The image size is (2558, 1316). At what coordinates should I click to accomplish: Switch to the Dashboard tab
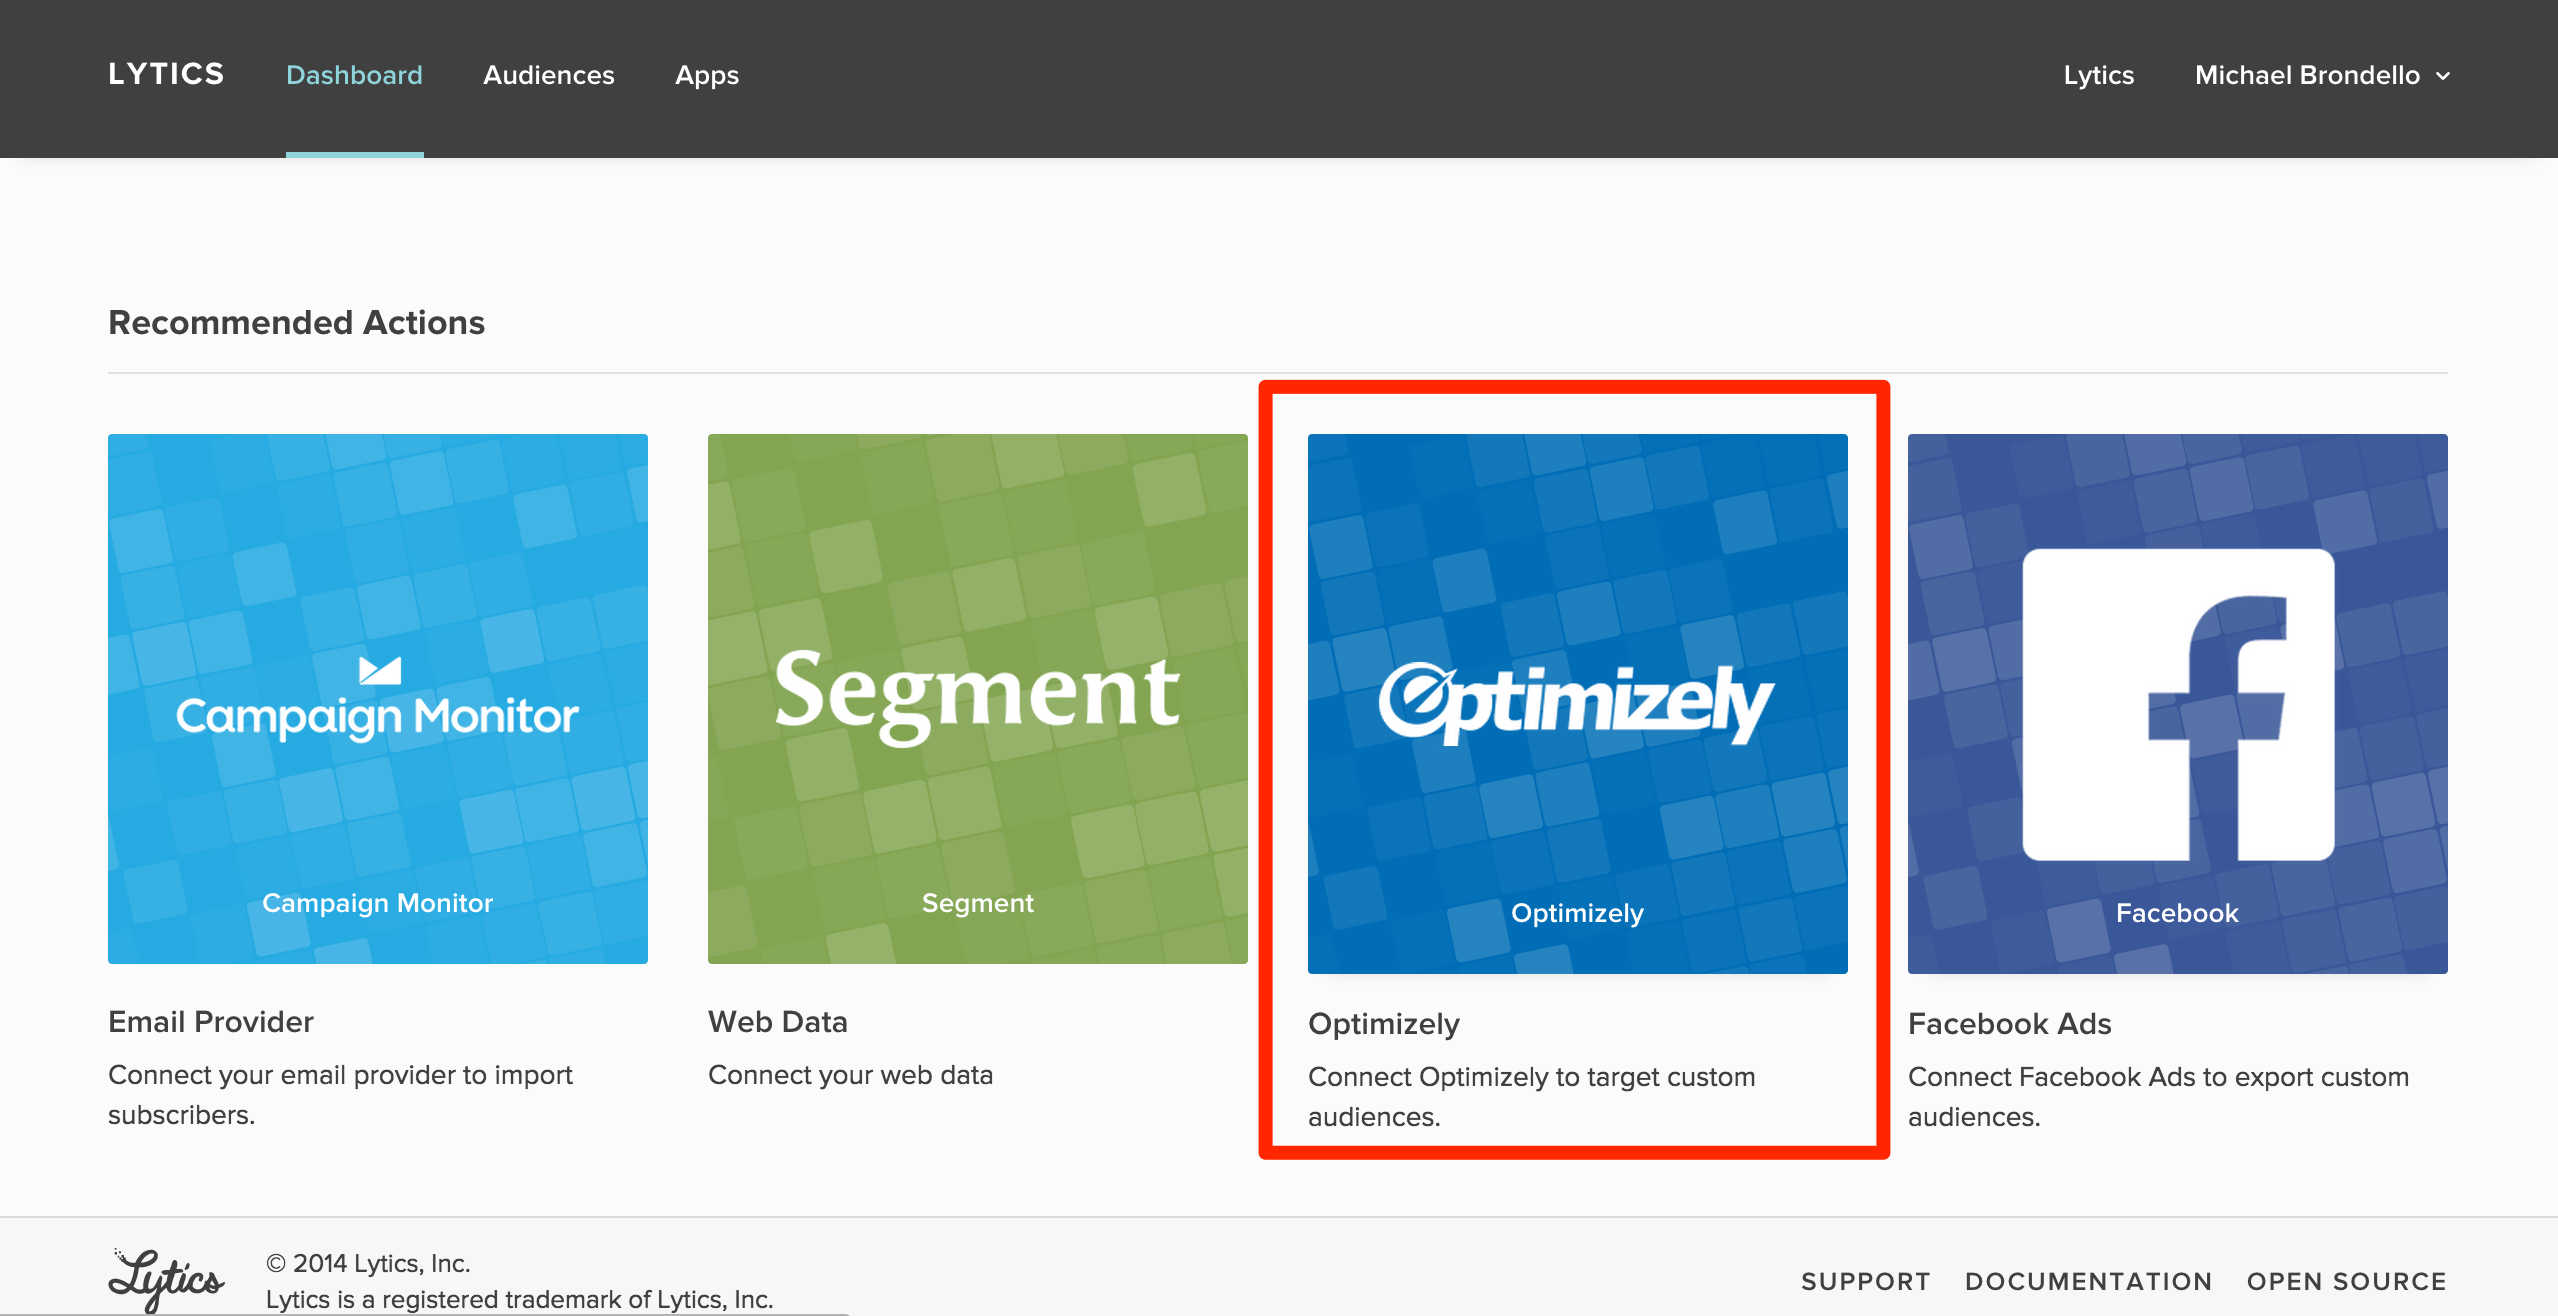[x=354, y=75]
